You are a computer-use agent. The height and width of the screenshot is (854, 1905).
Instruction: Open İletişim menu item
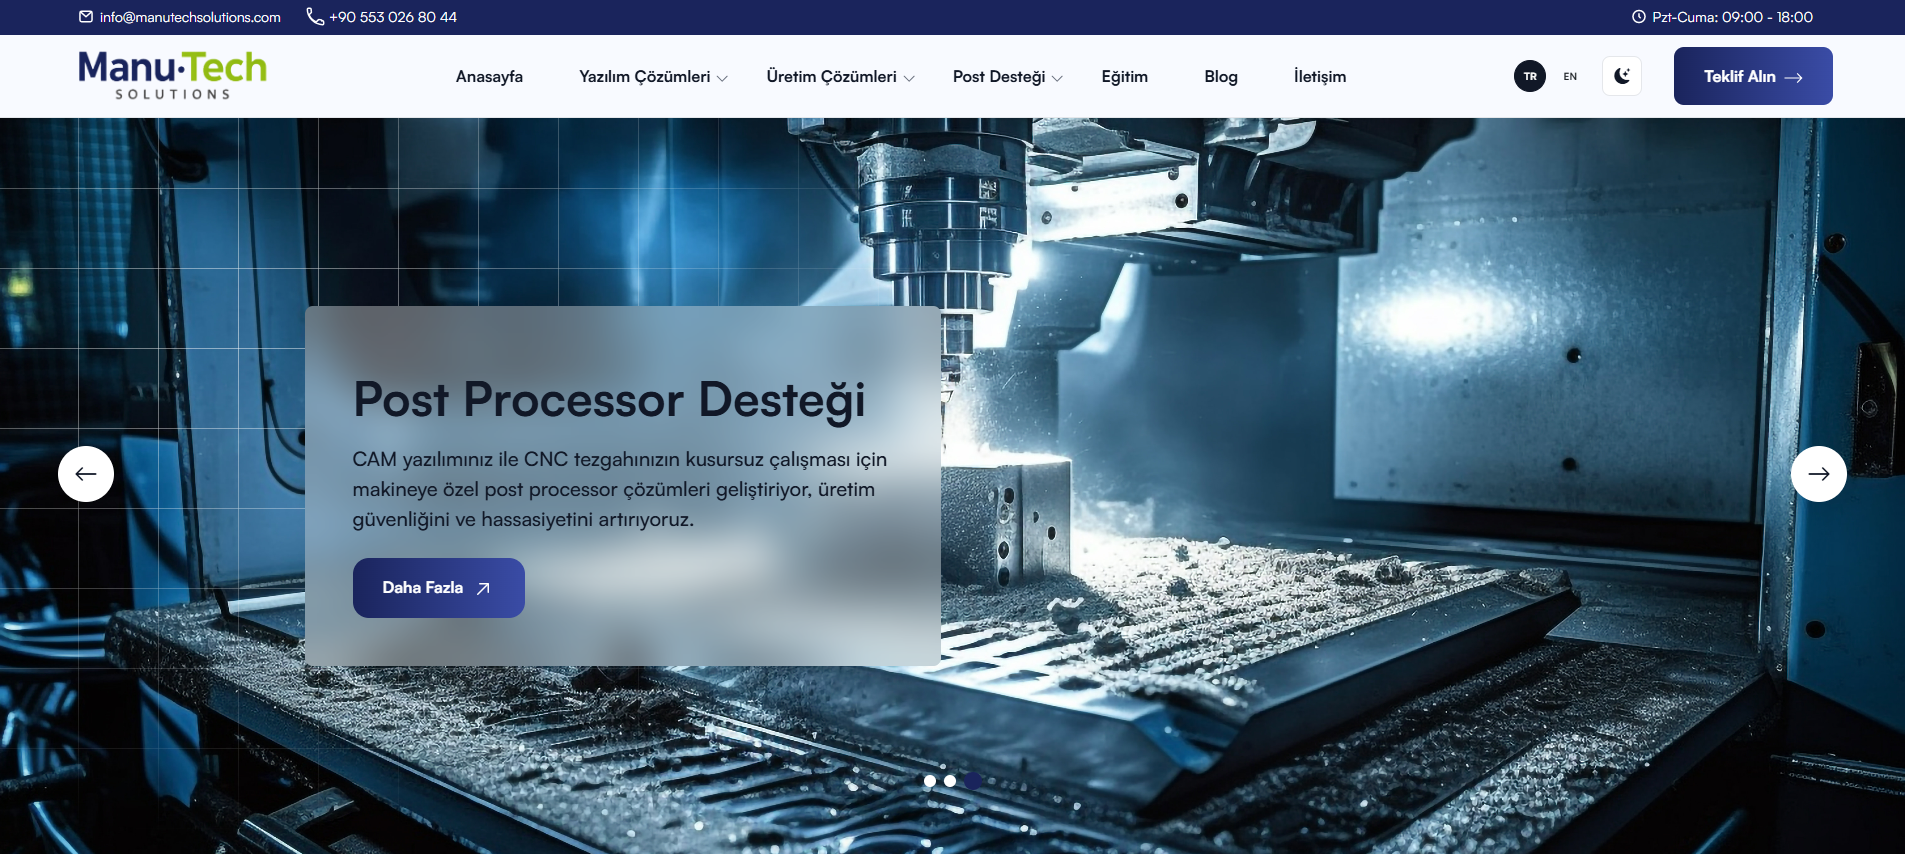click(1320, 77)
